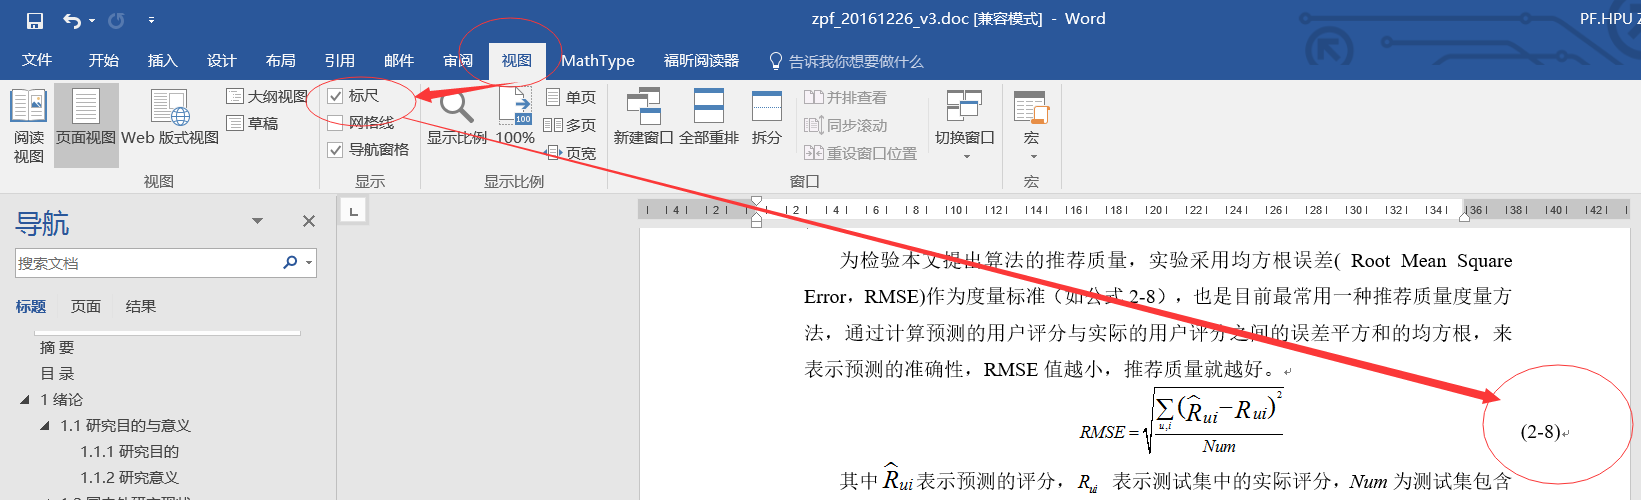Click the Redo button in quick access
The image size is (1641, 500).
[116, 20]
